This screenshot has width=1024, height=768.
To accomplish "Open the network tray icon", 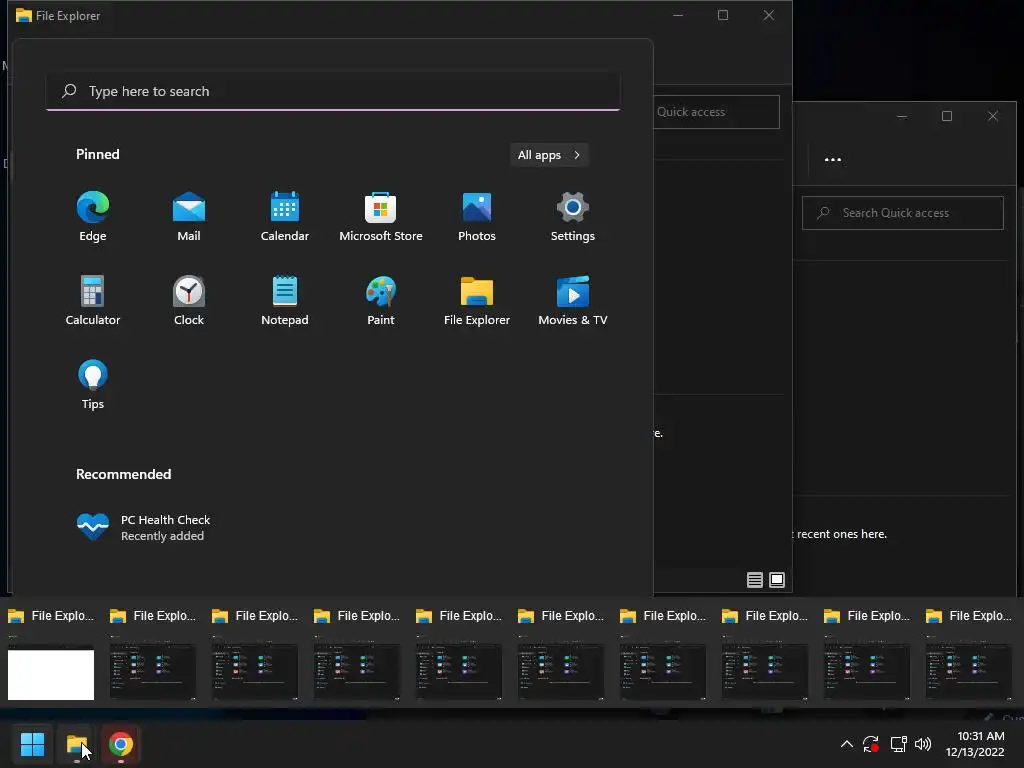I will 899,744.
